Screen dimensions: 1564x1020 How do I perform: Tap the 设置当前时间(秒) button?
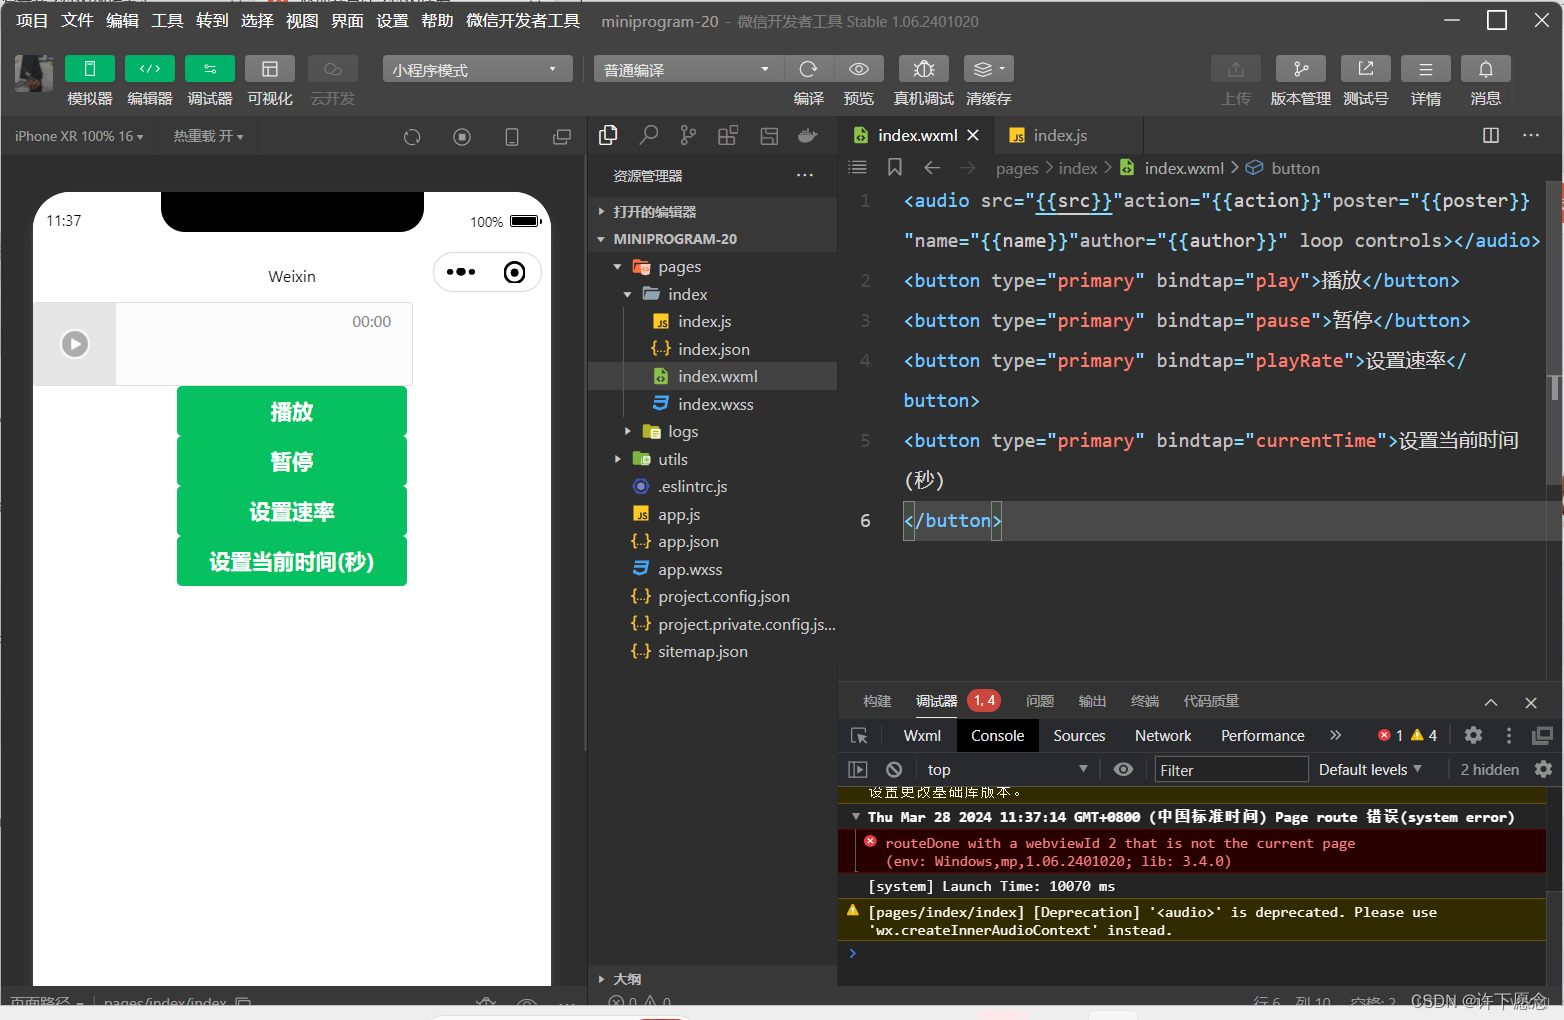tap(292, 561)
